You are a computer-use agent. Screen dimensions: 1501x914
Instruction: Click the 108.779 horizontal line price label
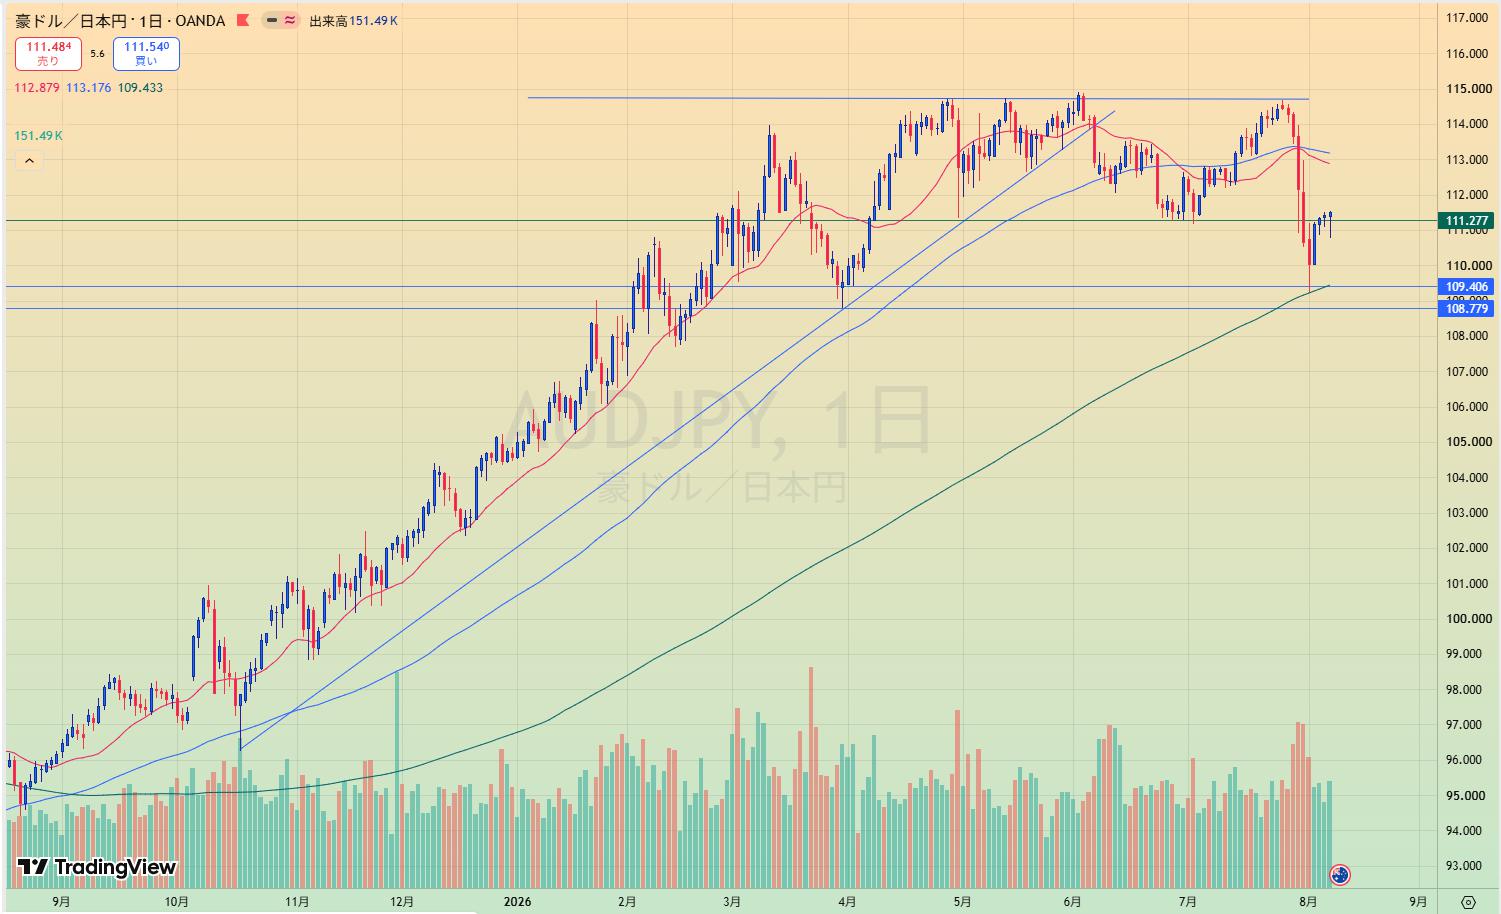click(x=1467, y=309)
